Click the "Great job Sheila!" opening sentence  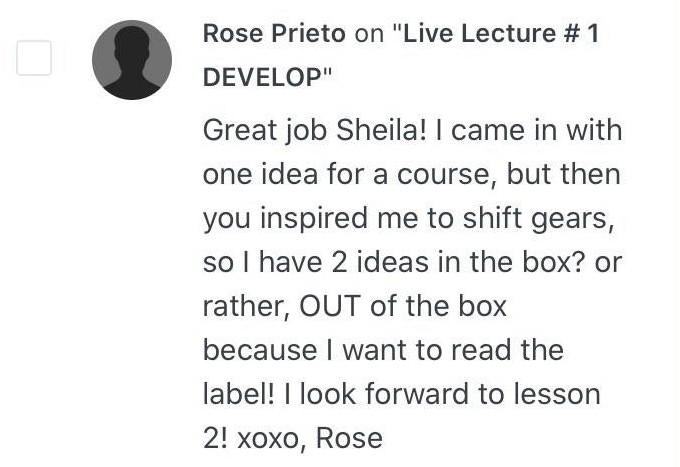pyautogui.click(x=315, y=131)
